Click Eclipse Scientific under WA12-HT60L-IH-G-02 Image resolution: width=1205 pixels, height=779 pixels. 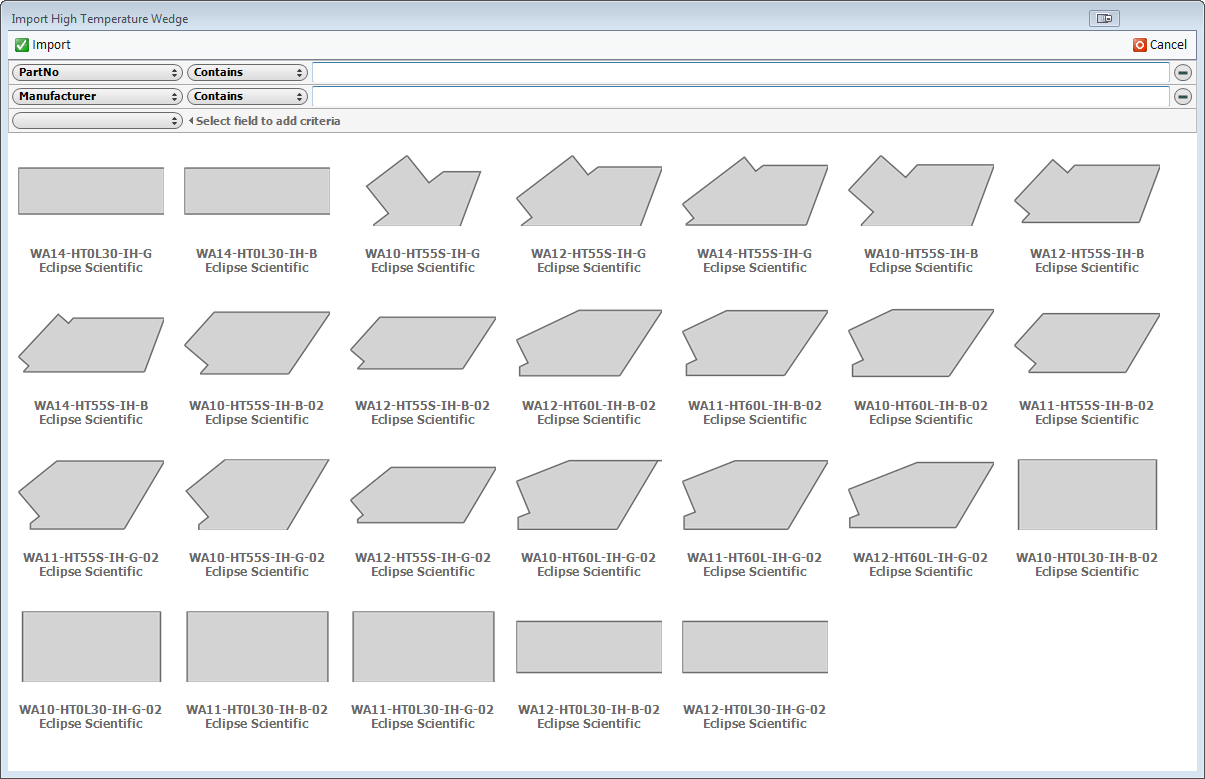pos(921,572)
